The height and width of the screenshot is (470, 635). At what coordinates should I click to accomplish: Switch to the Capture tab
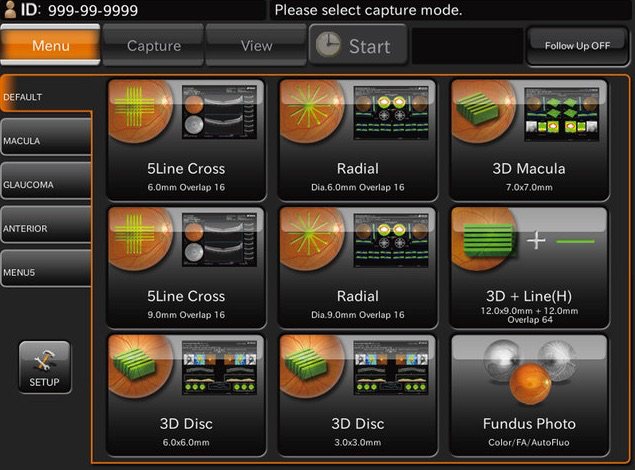pyautogui.click(x=153, y=46)
